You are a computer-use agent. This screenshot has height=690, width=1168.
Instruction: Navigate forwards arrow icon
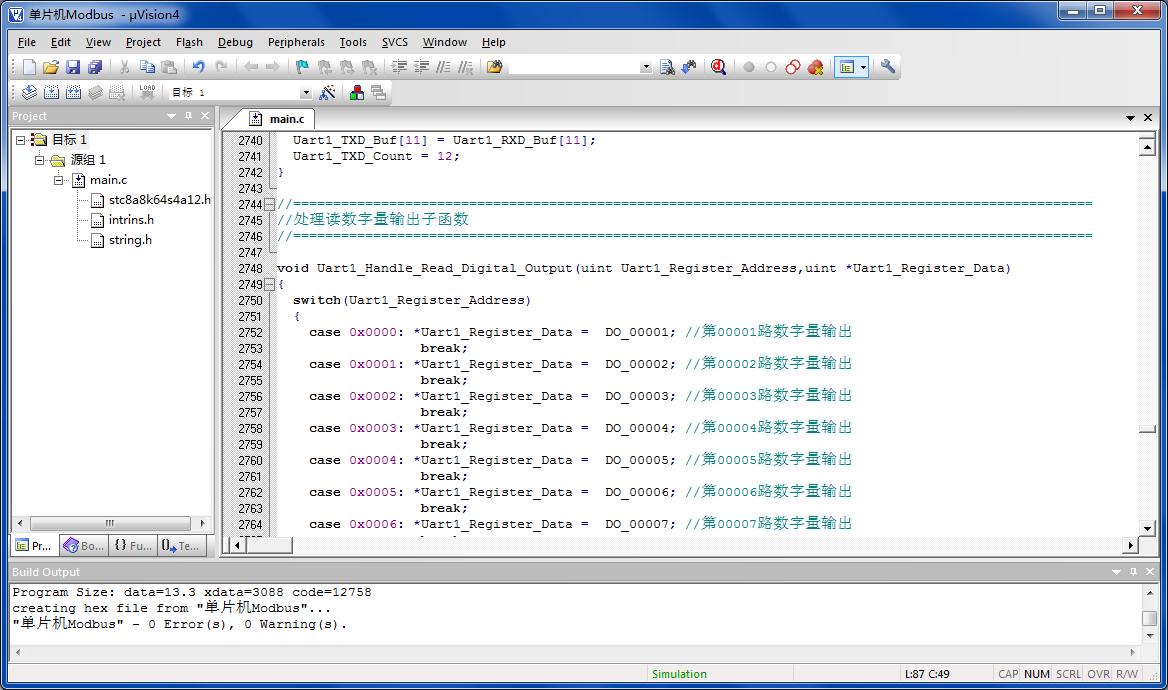click(273, 67)
